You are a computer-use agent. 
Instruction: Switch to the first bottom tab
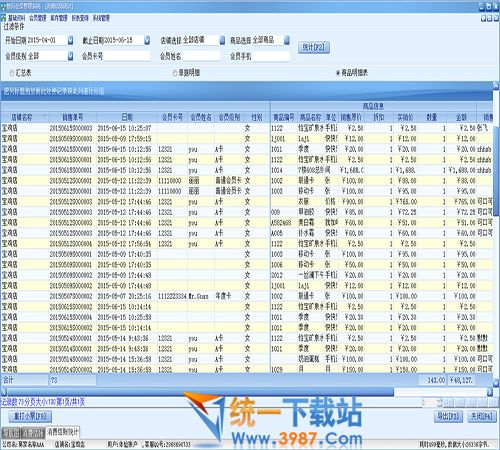tap(11, 433)
